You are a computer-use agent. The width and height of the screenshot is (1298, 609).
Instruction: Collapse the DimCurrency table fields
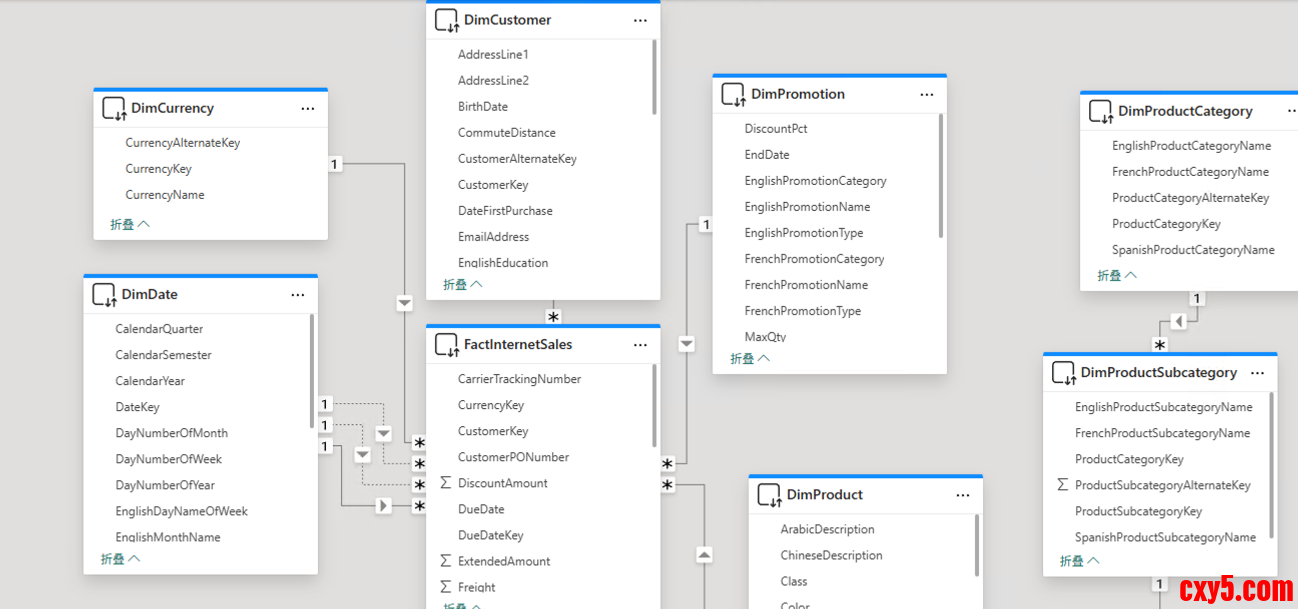[130, 225]
